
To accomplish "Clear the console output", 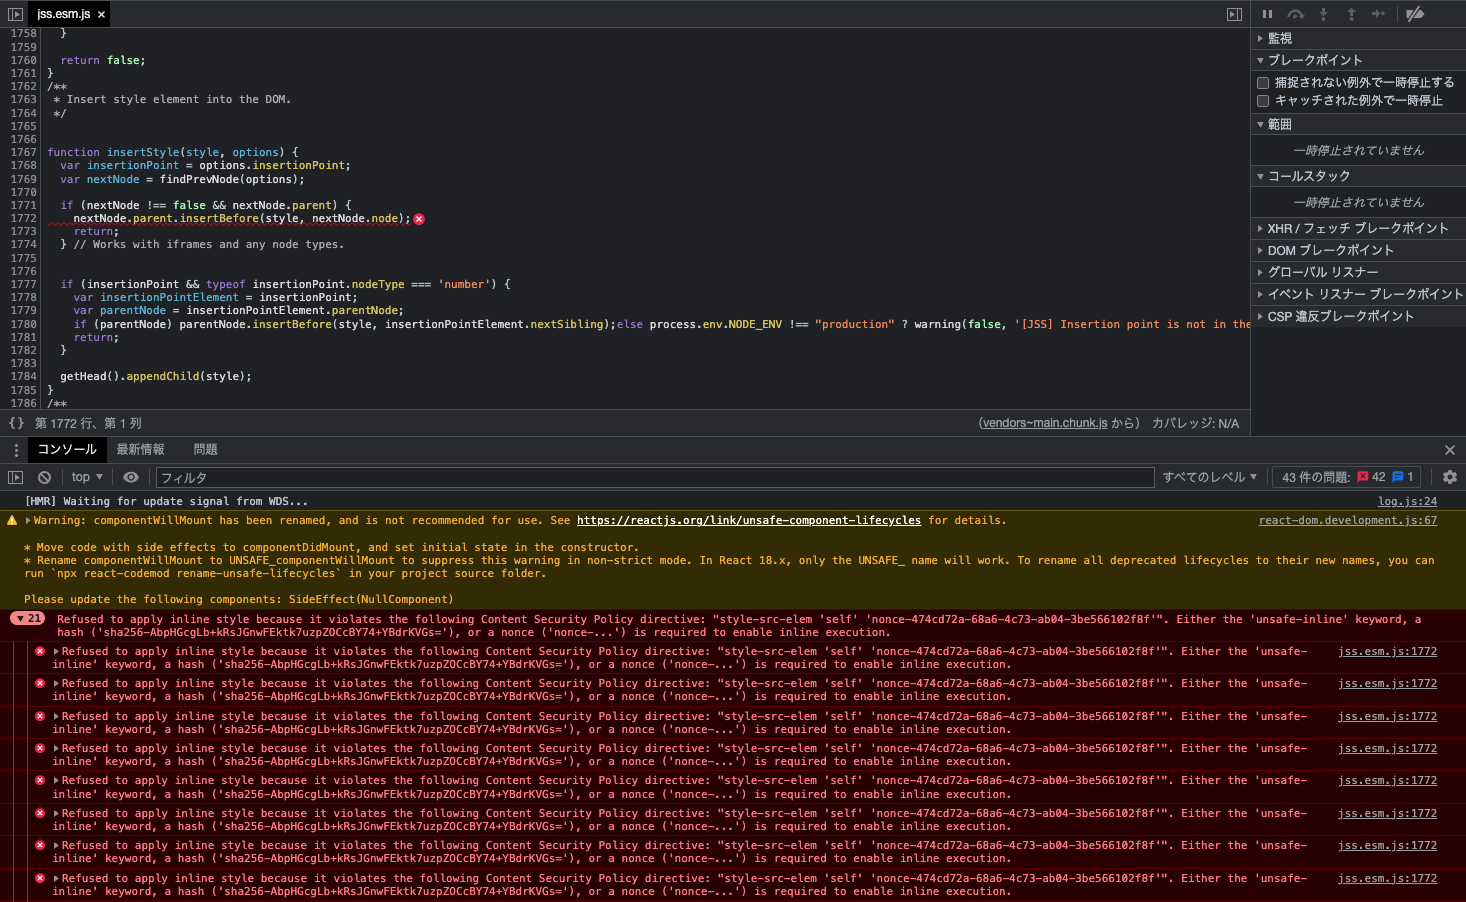I will [44, 477].
